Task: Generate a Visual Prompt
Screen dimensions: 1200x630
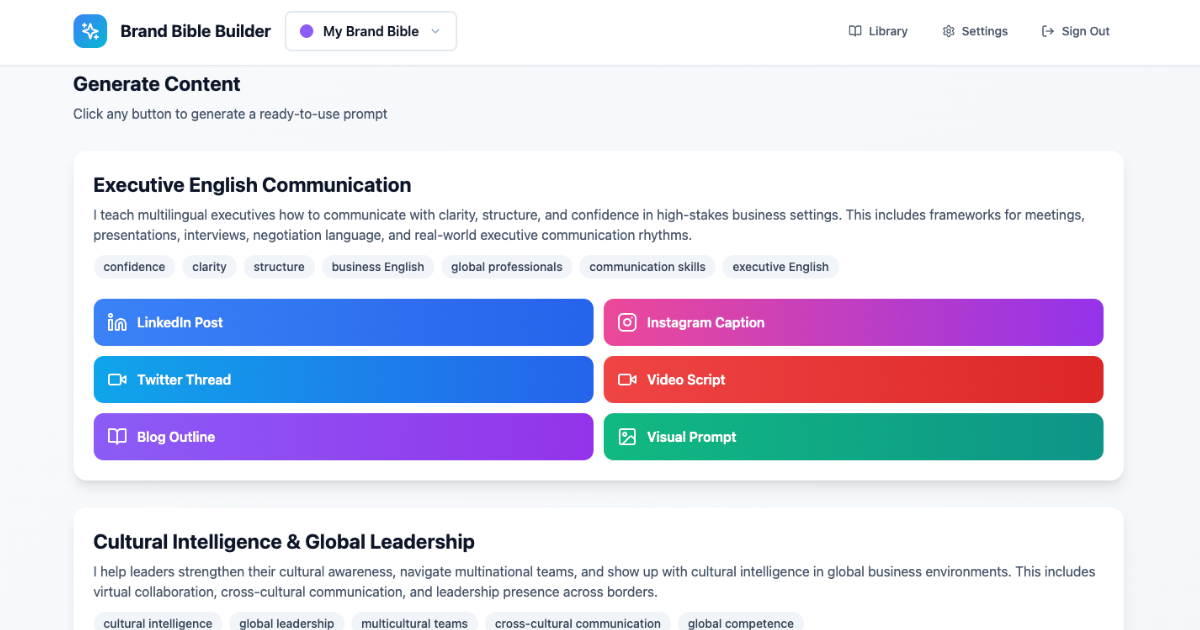Action: pos(853,436)
